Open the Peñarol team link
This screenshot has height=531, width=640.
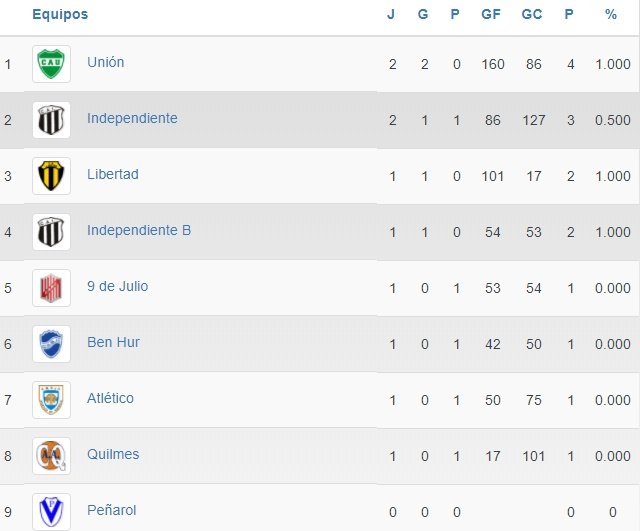click(112, 510)
